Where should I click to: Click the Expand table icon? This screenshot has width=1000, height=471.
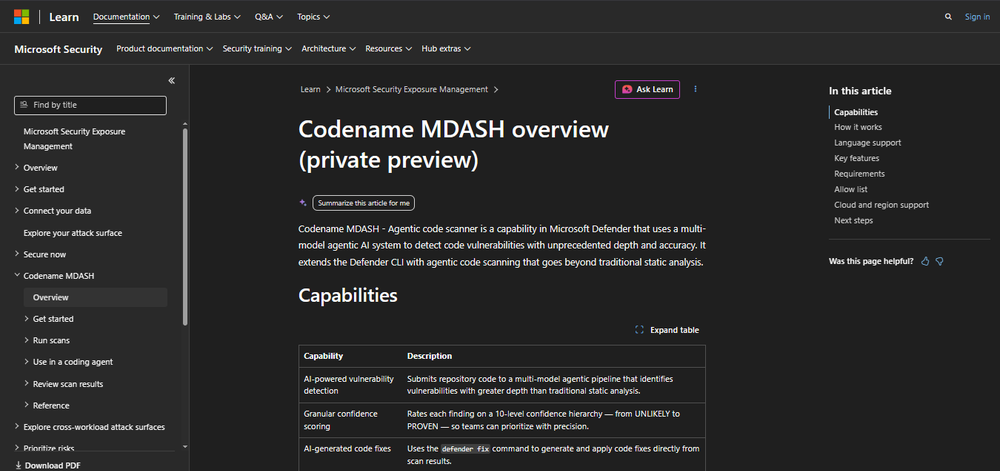[640, 330]
